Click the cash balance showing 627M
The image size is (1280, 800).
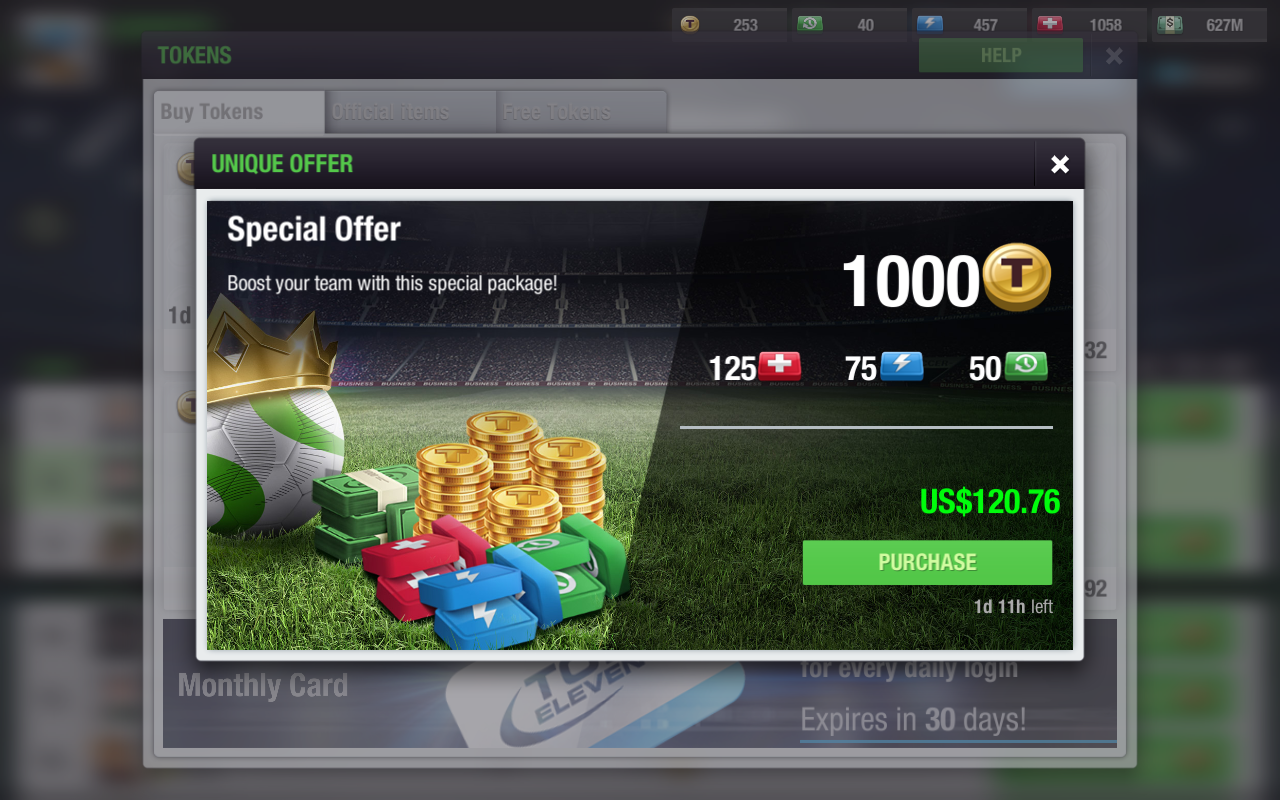coord(1209,25)
